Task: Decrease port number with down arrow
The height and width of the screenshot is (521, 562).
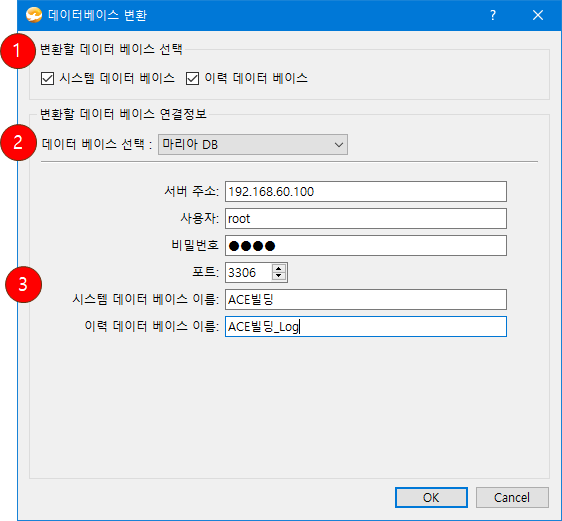Action: pos(278,276)
